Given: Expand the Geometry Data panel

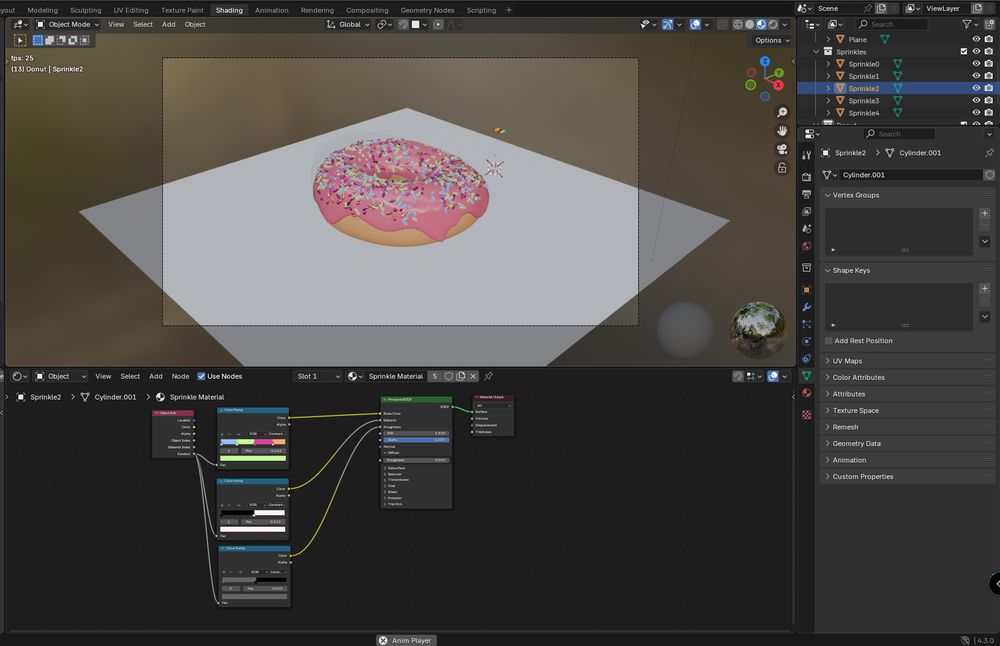Looking at the screenshot, I should coord(857,444).
